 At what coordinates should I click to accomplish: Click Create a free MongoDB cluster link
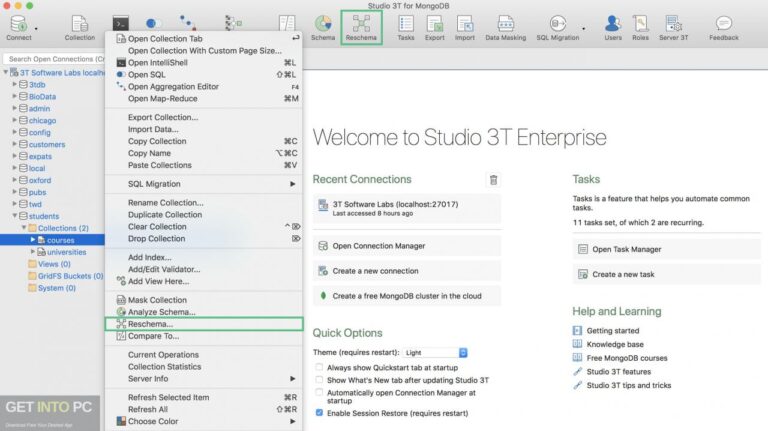click(407, 296)
